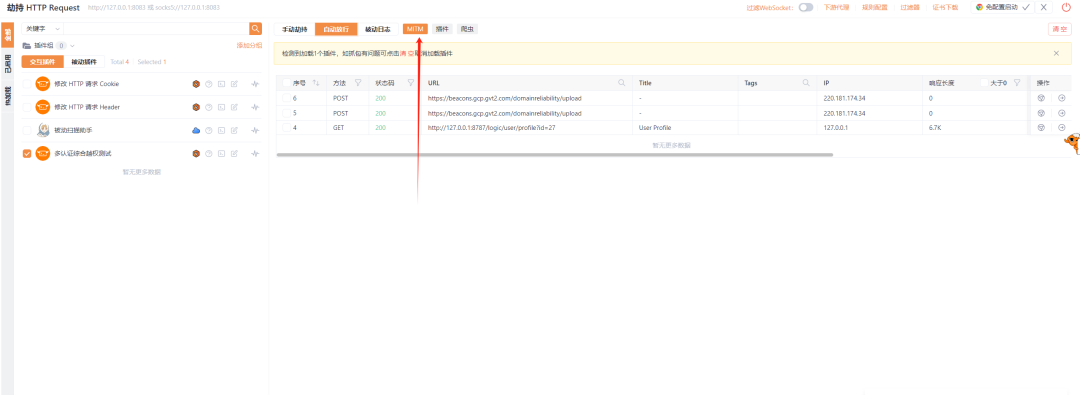1080x395 pixels.
Task: Select the MITM tab
Action: click(415, 29)
